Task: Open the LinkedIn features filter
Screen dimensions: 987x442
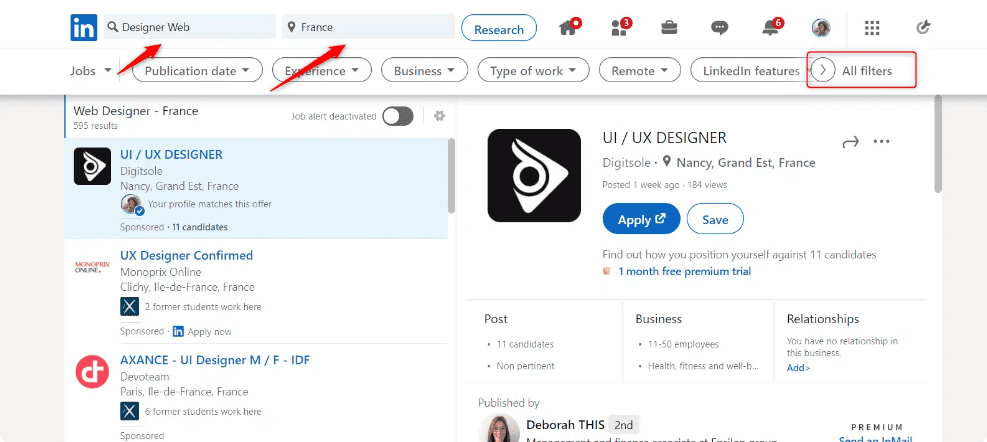Action: [x=750, y=71]
